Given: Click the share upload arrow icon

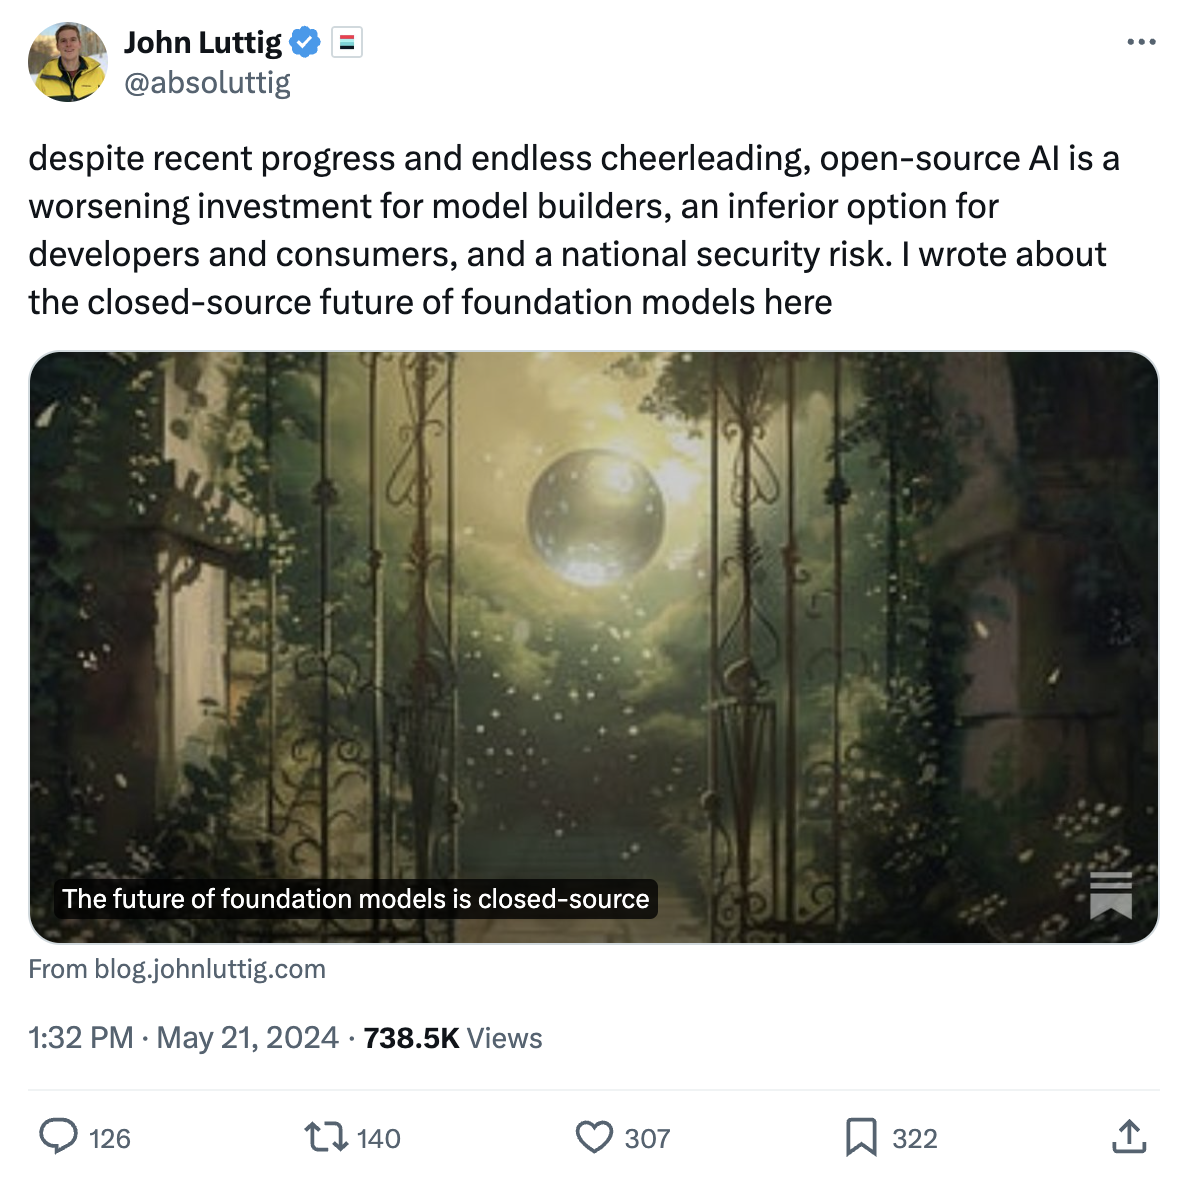Looking at the screenshot, I should pyautogui.click(x=1129, y=1137).
